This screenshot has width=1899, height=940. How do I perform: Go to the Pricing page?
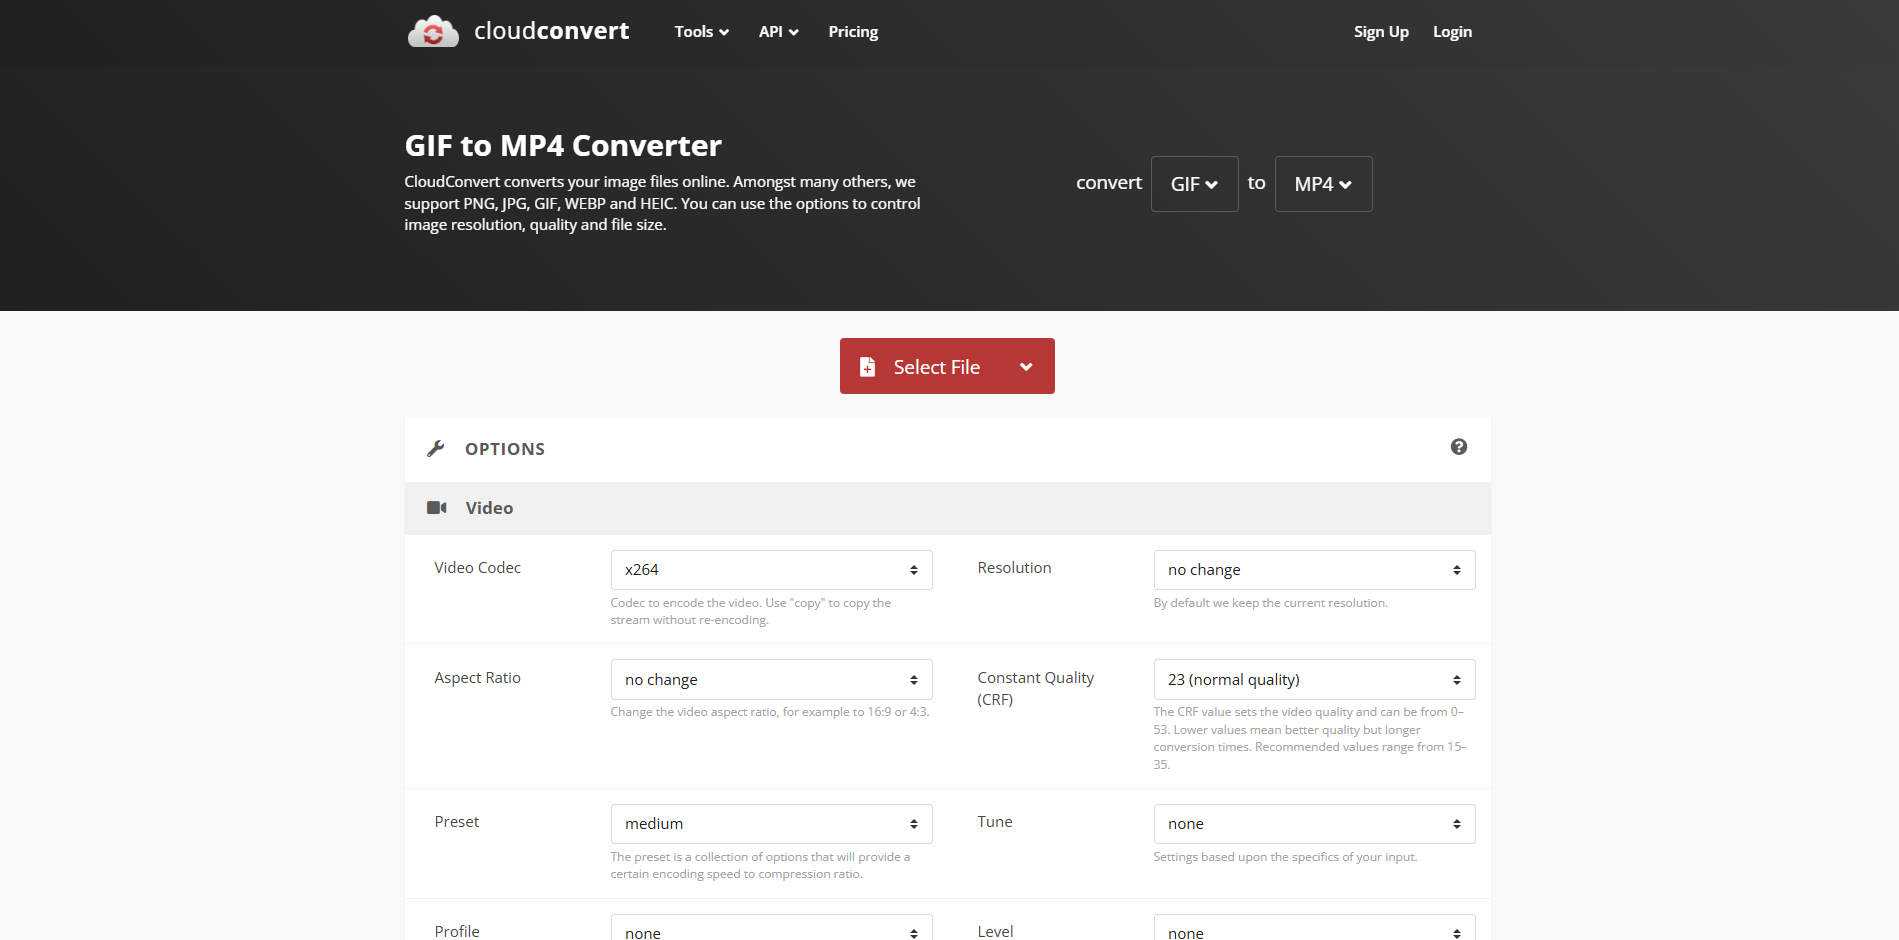click(852, 31)
